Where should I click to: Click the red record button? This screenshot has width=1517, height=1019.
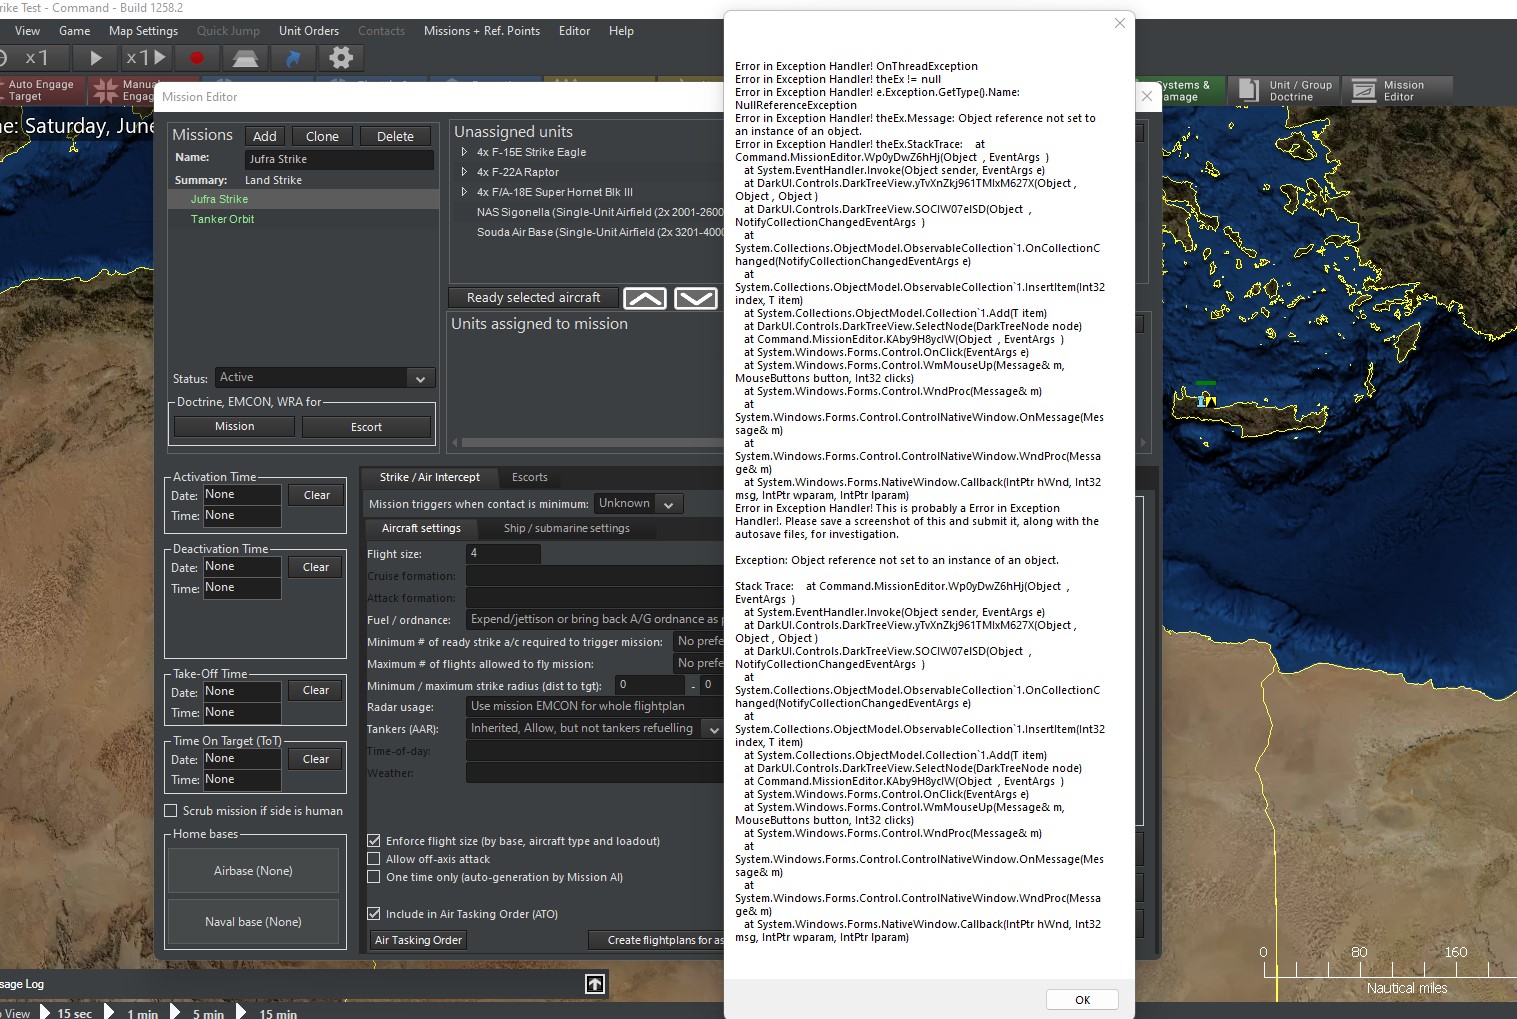point(197,58)
